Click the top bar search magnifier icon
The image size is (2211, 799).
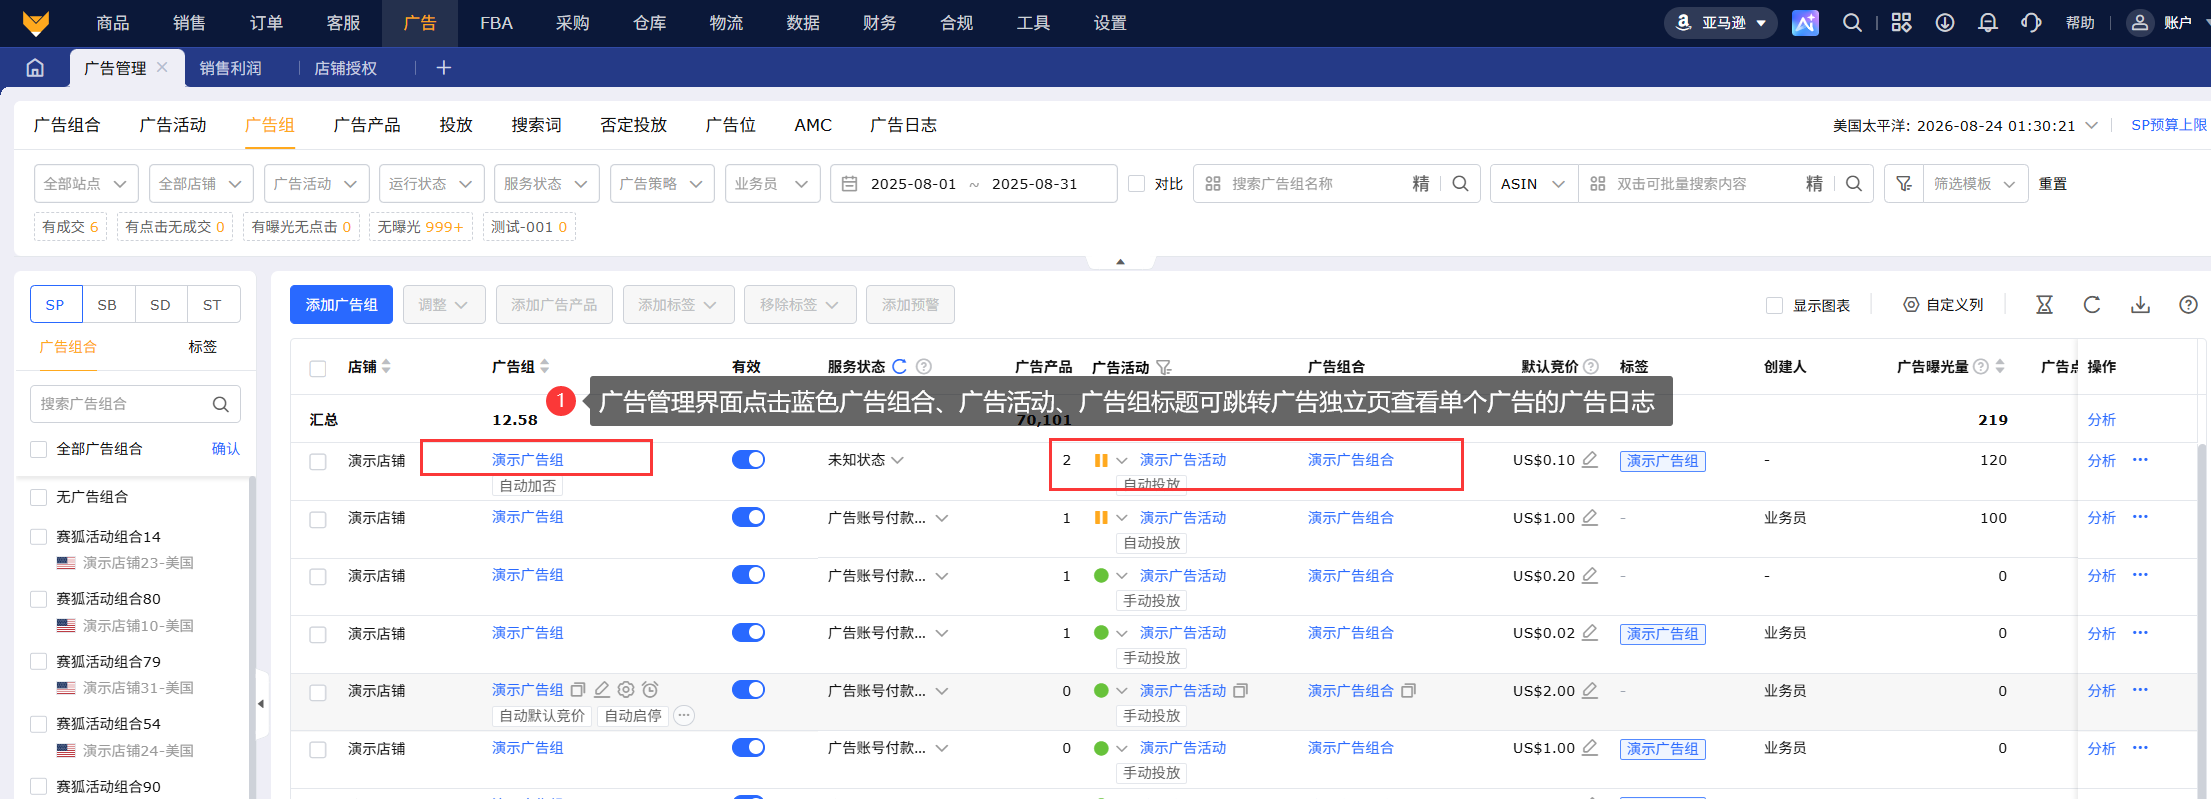pyautogui.click(x=1852, y=23)
